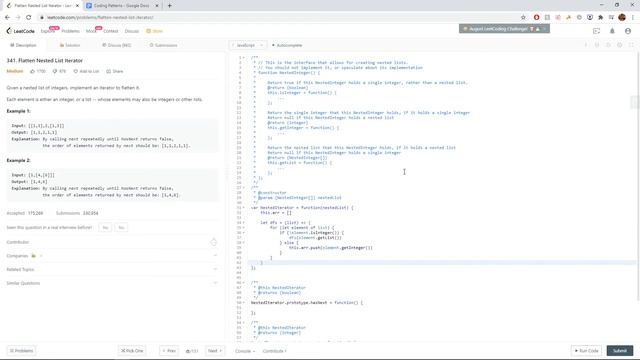
Task: Click the lock icon next to Companies
Action: pyautogui.click(x=33, y=256)
